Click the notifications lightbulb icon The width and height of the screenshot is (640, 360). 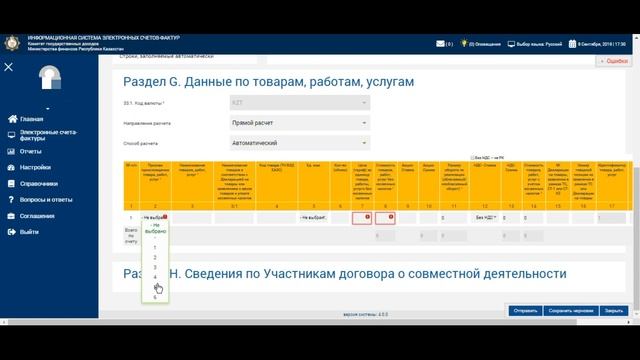coord(464,43)
